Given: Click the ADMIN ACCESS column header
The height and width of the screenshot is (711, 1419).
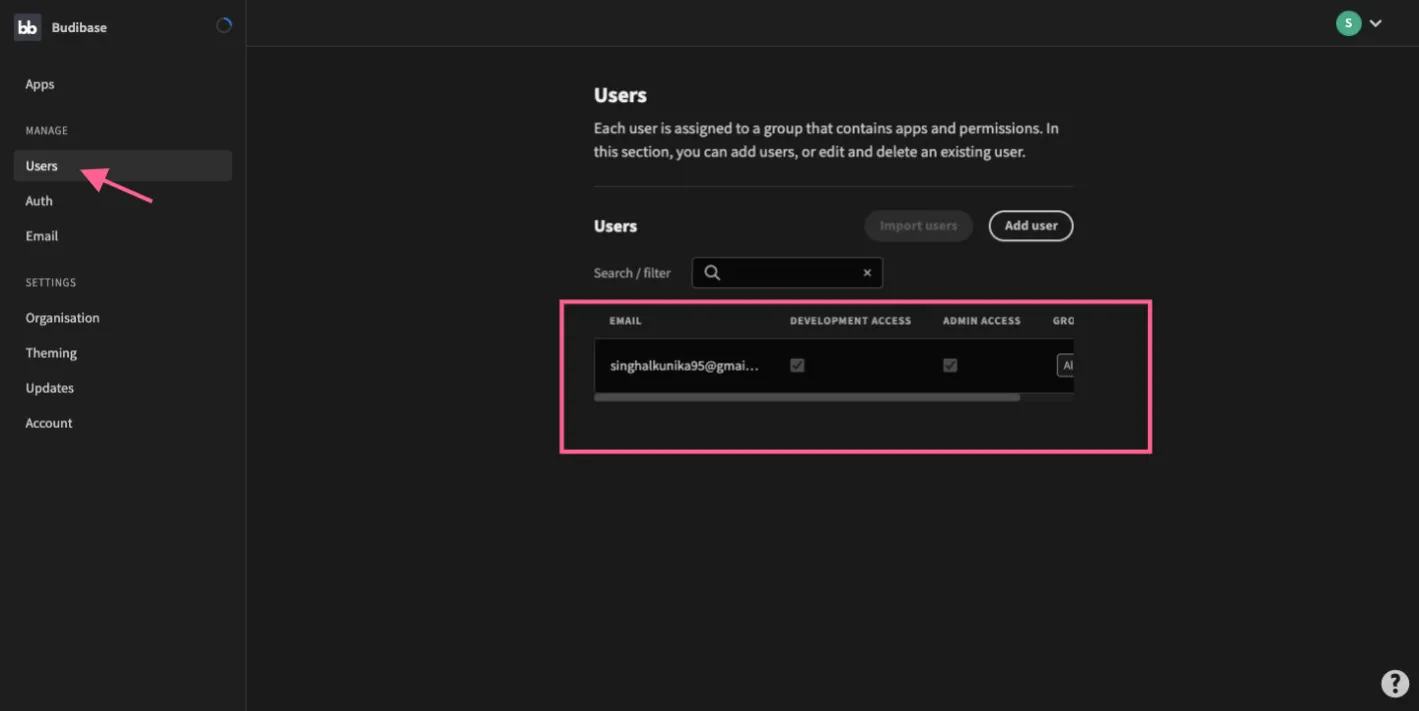Looking at the screenshot, I should pyautogui.click(x=981, y=321).
